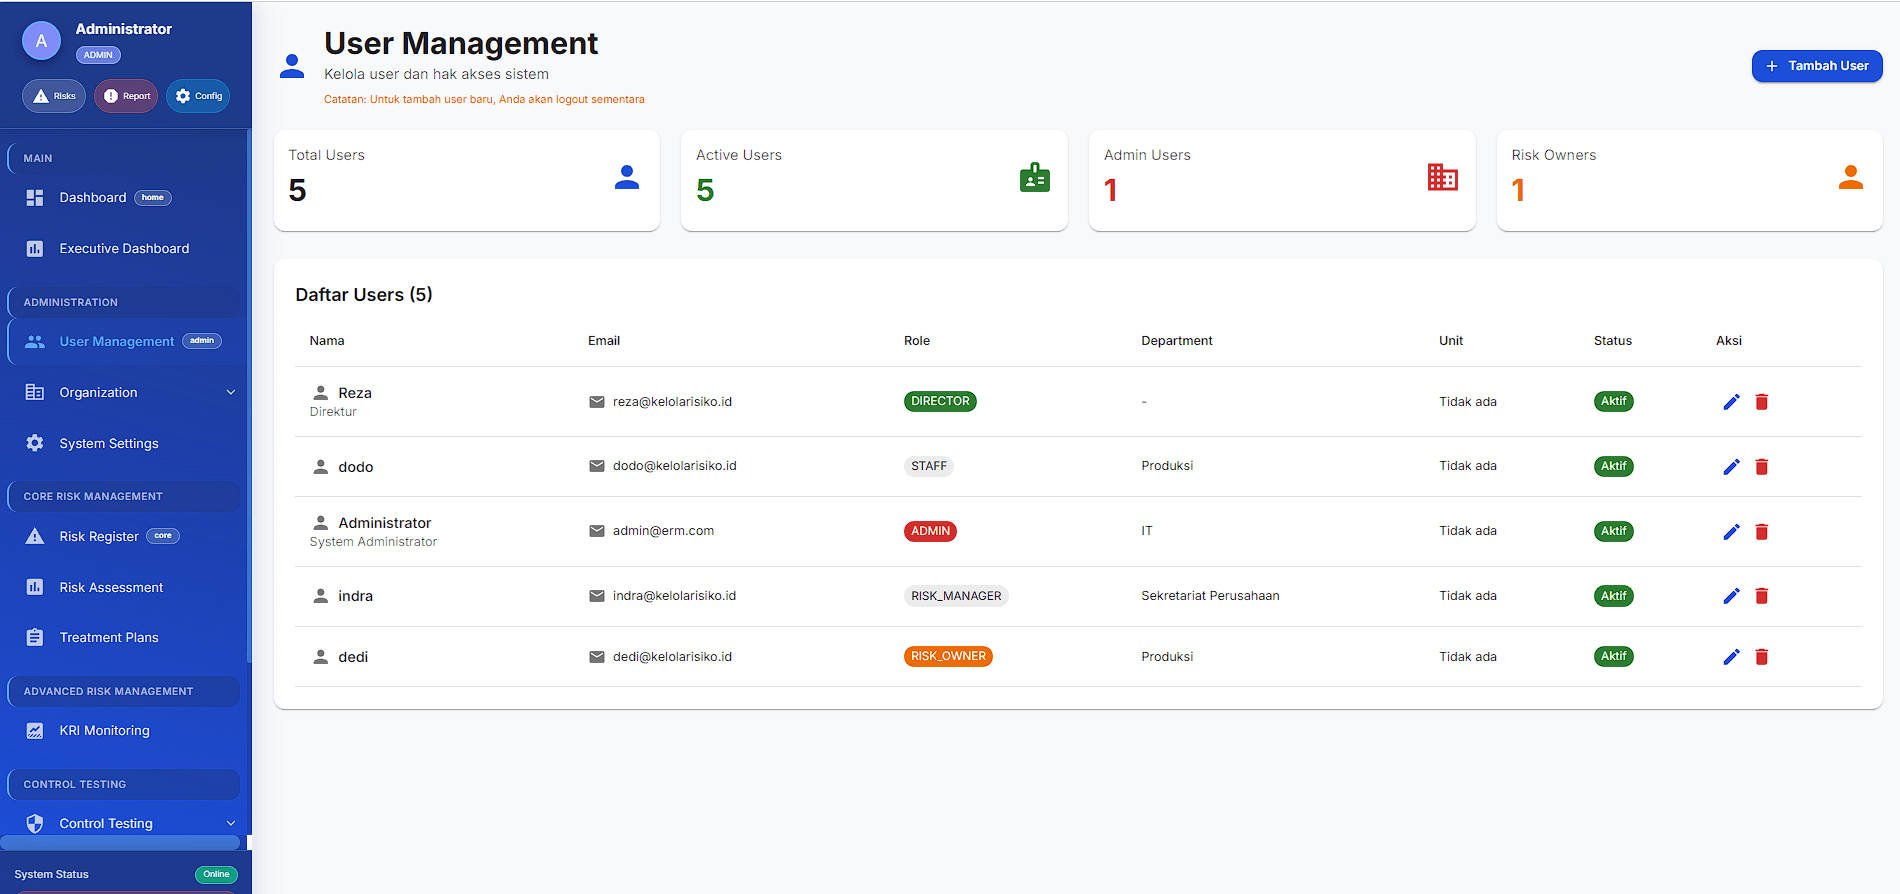Click edit pencil for user dedi
Viewport: 1900px width, 894px height.
click(1731, 657)
